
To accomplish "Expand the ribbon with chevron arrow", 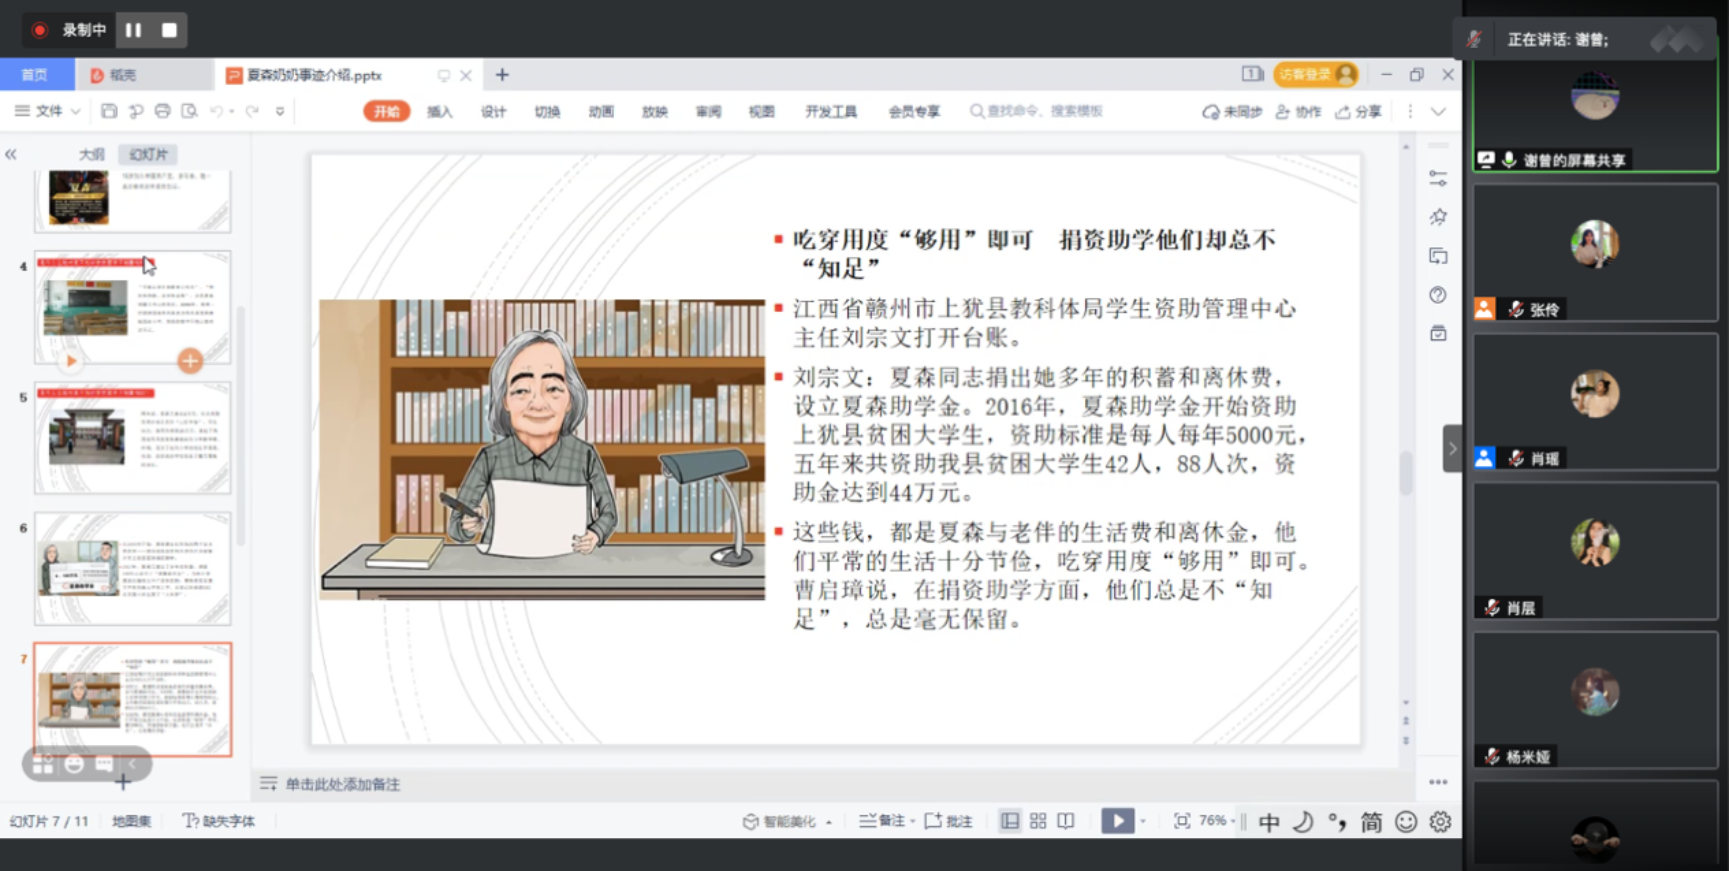I will 1438,112.
